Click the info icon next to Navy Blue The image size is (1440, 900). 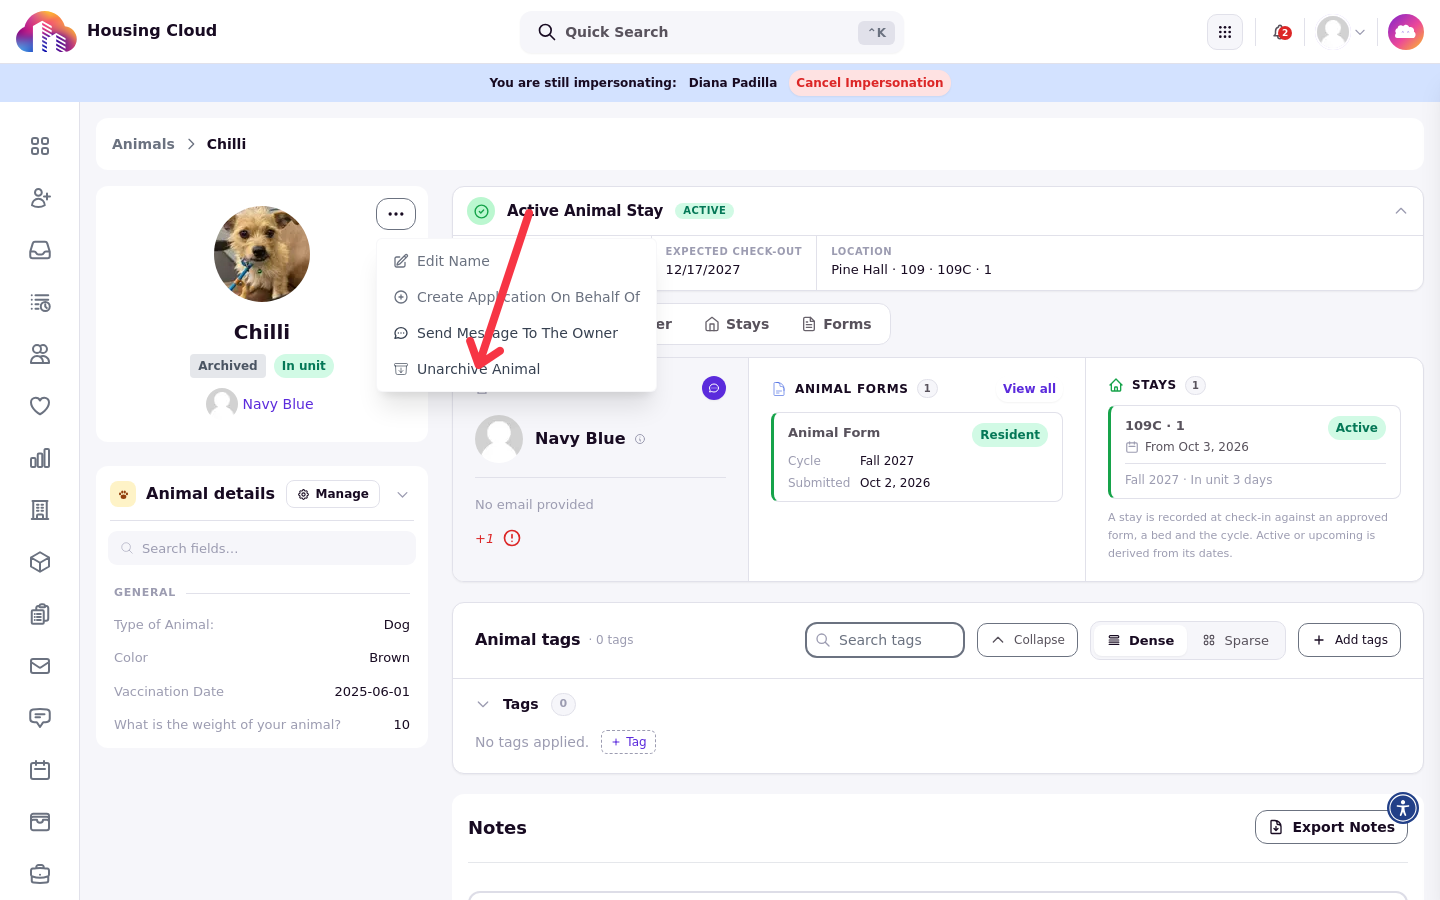pyautogui.click(x=640, y=439)
